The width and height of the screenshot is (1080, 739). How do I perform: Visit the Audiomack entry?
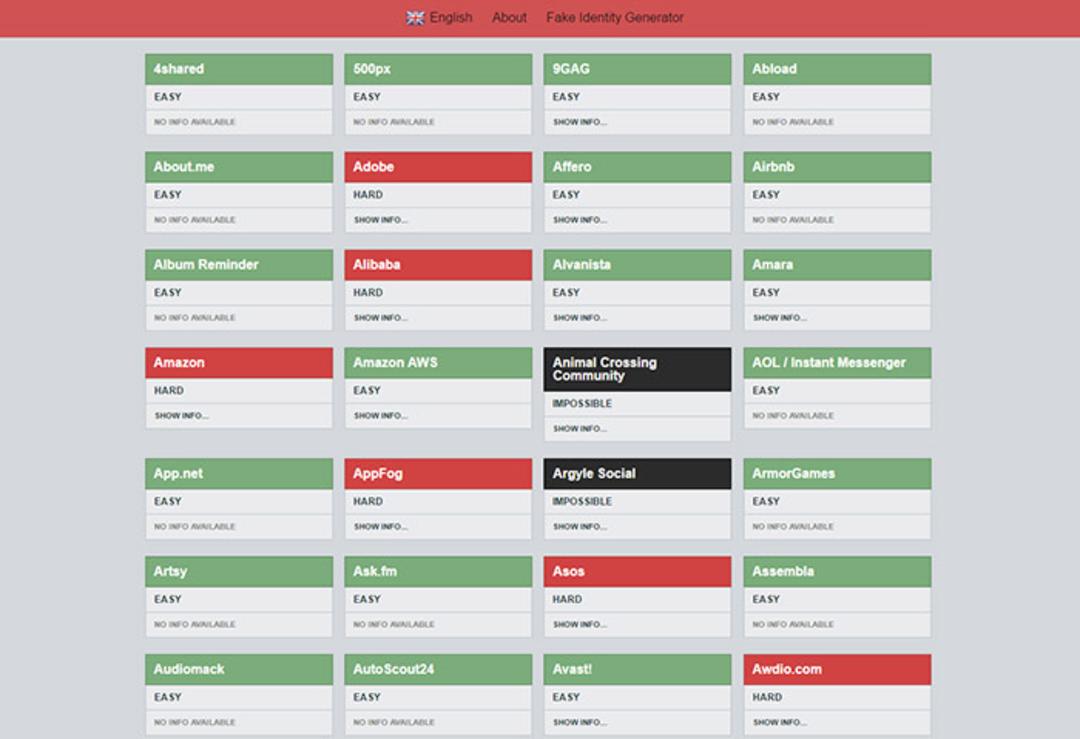[189, 669]
